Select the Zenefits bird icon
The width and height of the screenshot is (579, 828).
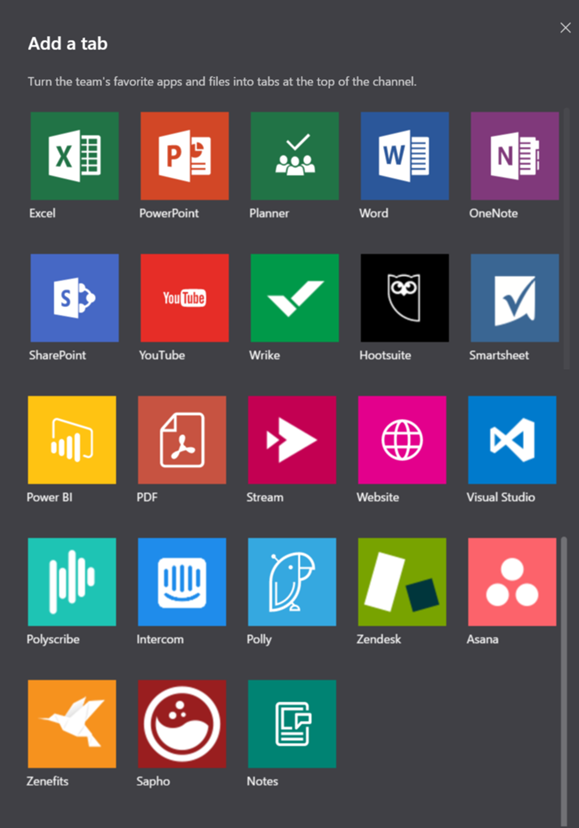point(72,724)
